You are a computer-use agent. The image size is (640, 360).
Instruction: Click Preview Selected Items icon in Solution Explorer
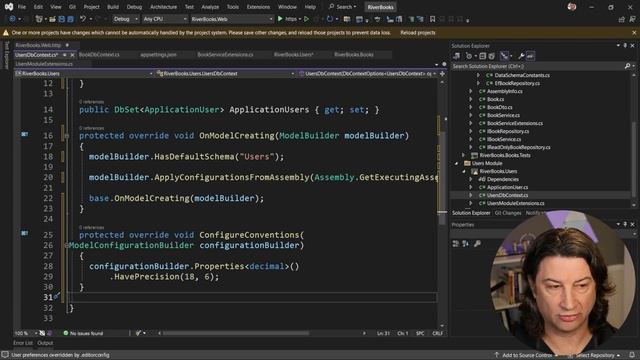coord(530,56)
